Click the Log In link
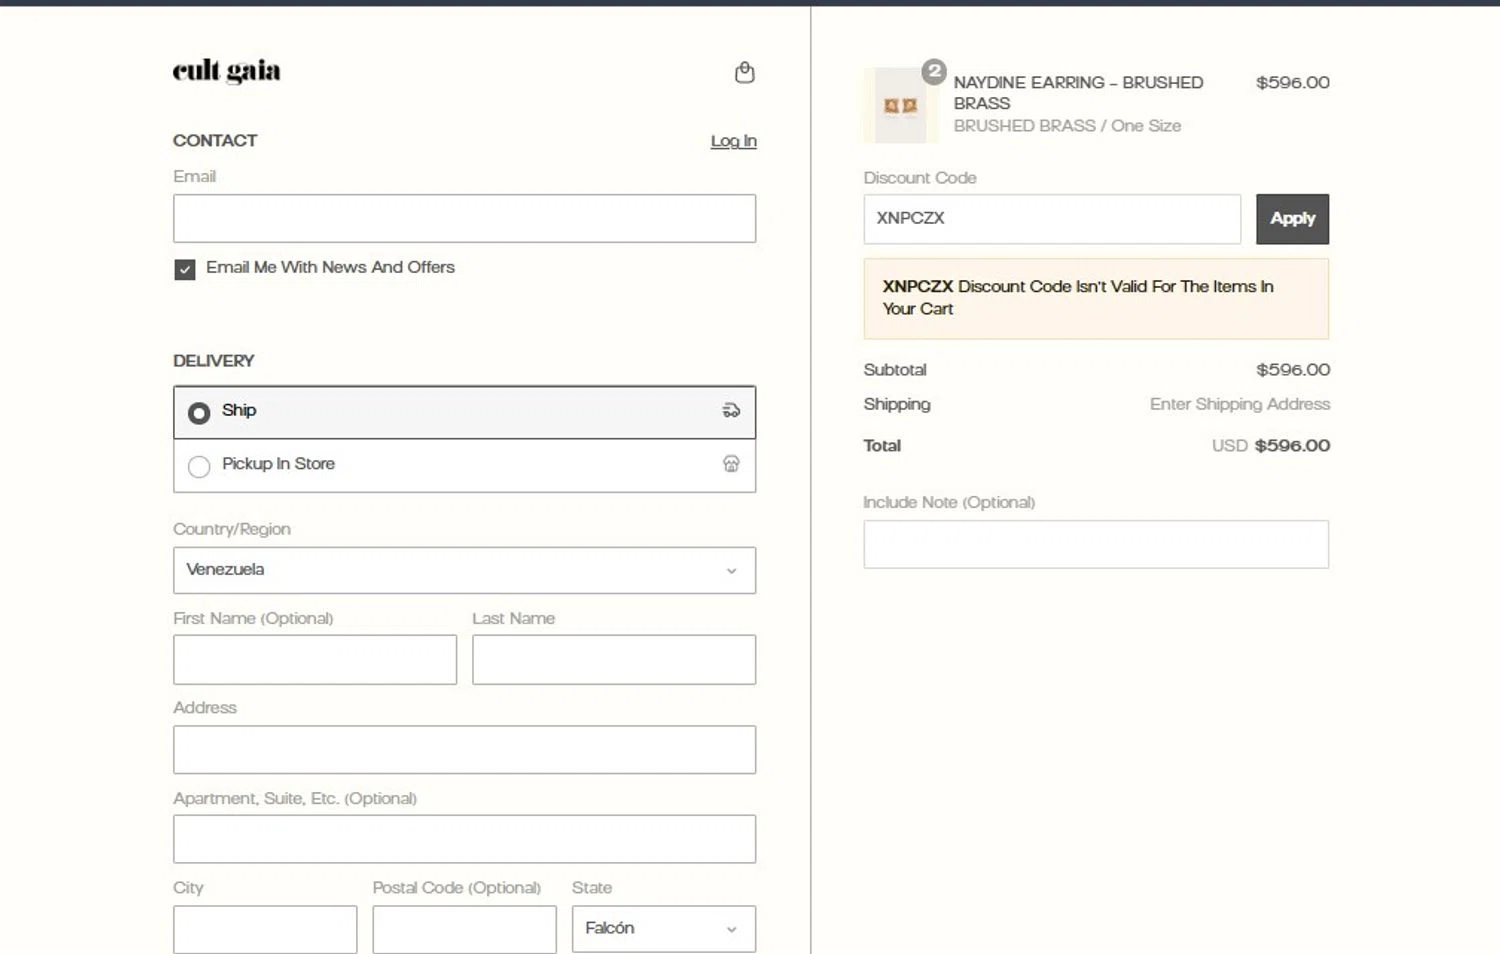 (733, 141)
